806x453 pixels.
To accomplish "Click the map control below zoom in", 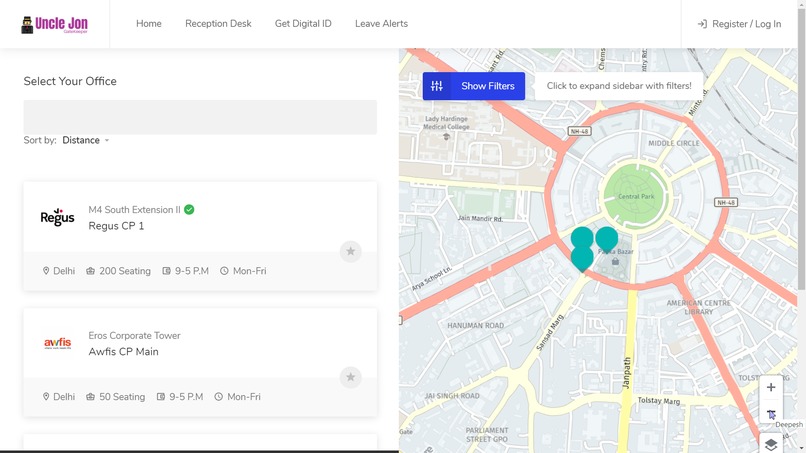I will pos(771,414).
